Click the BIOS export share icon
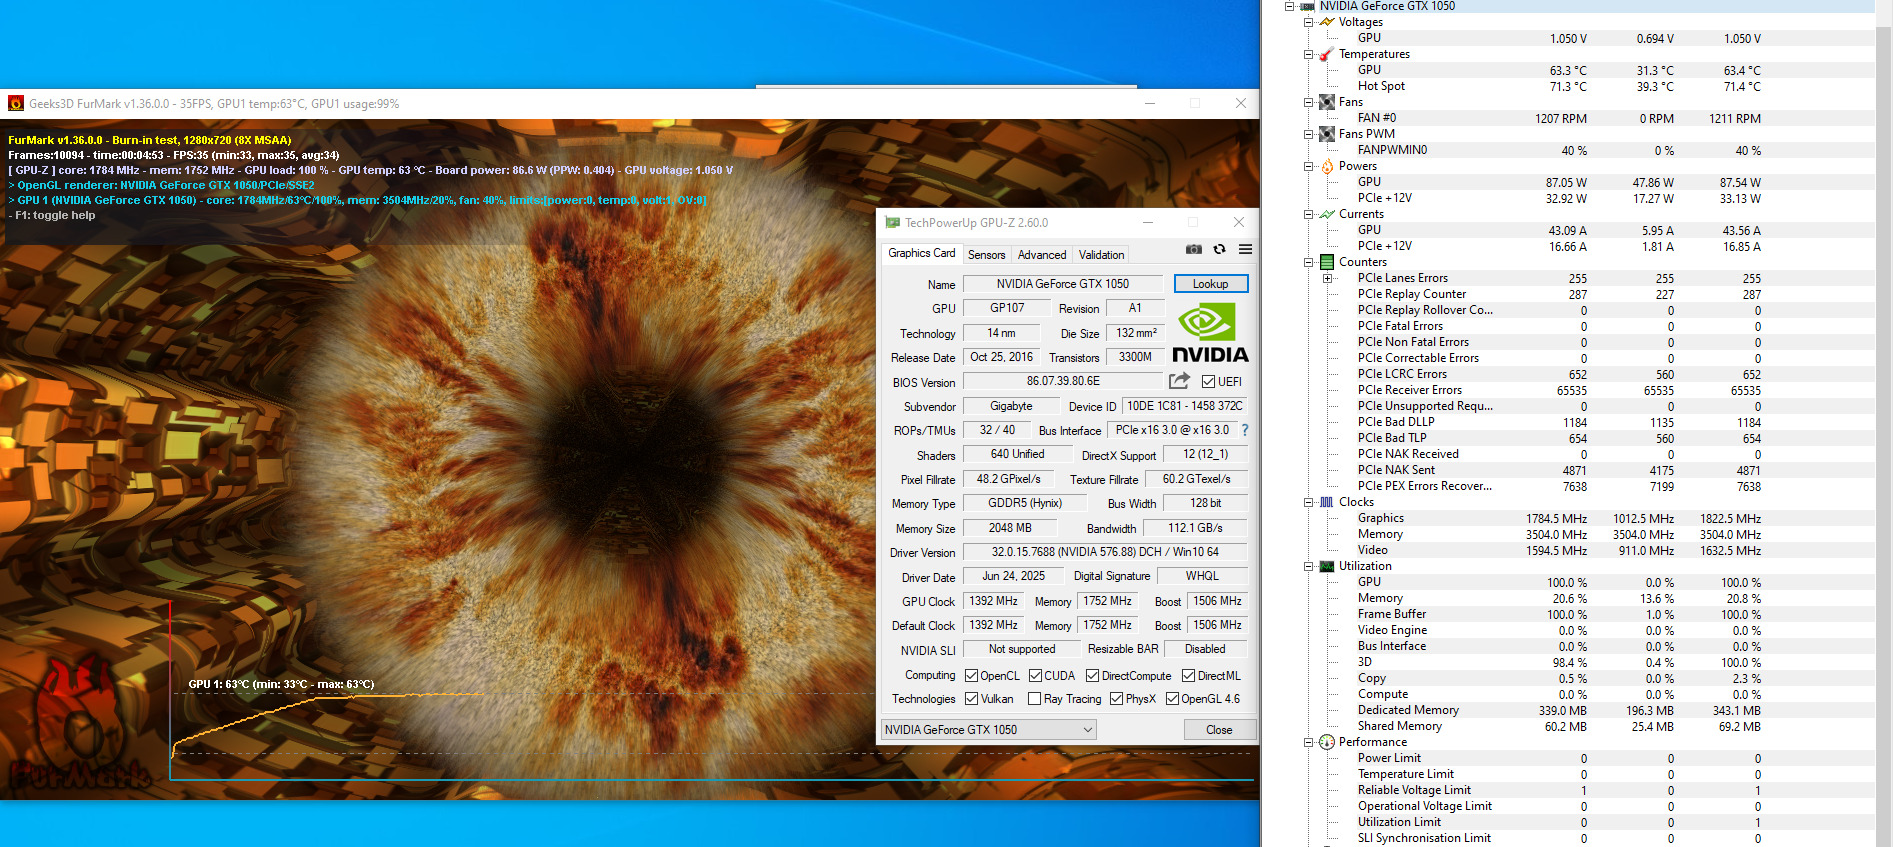Screen dimensions: 1893x847 coord(1180,381)
